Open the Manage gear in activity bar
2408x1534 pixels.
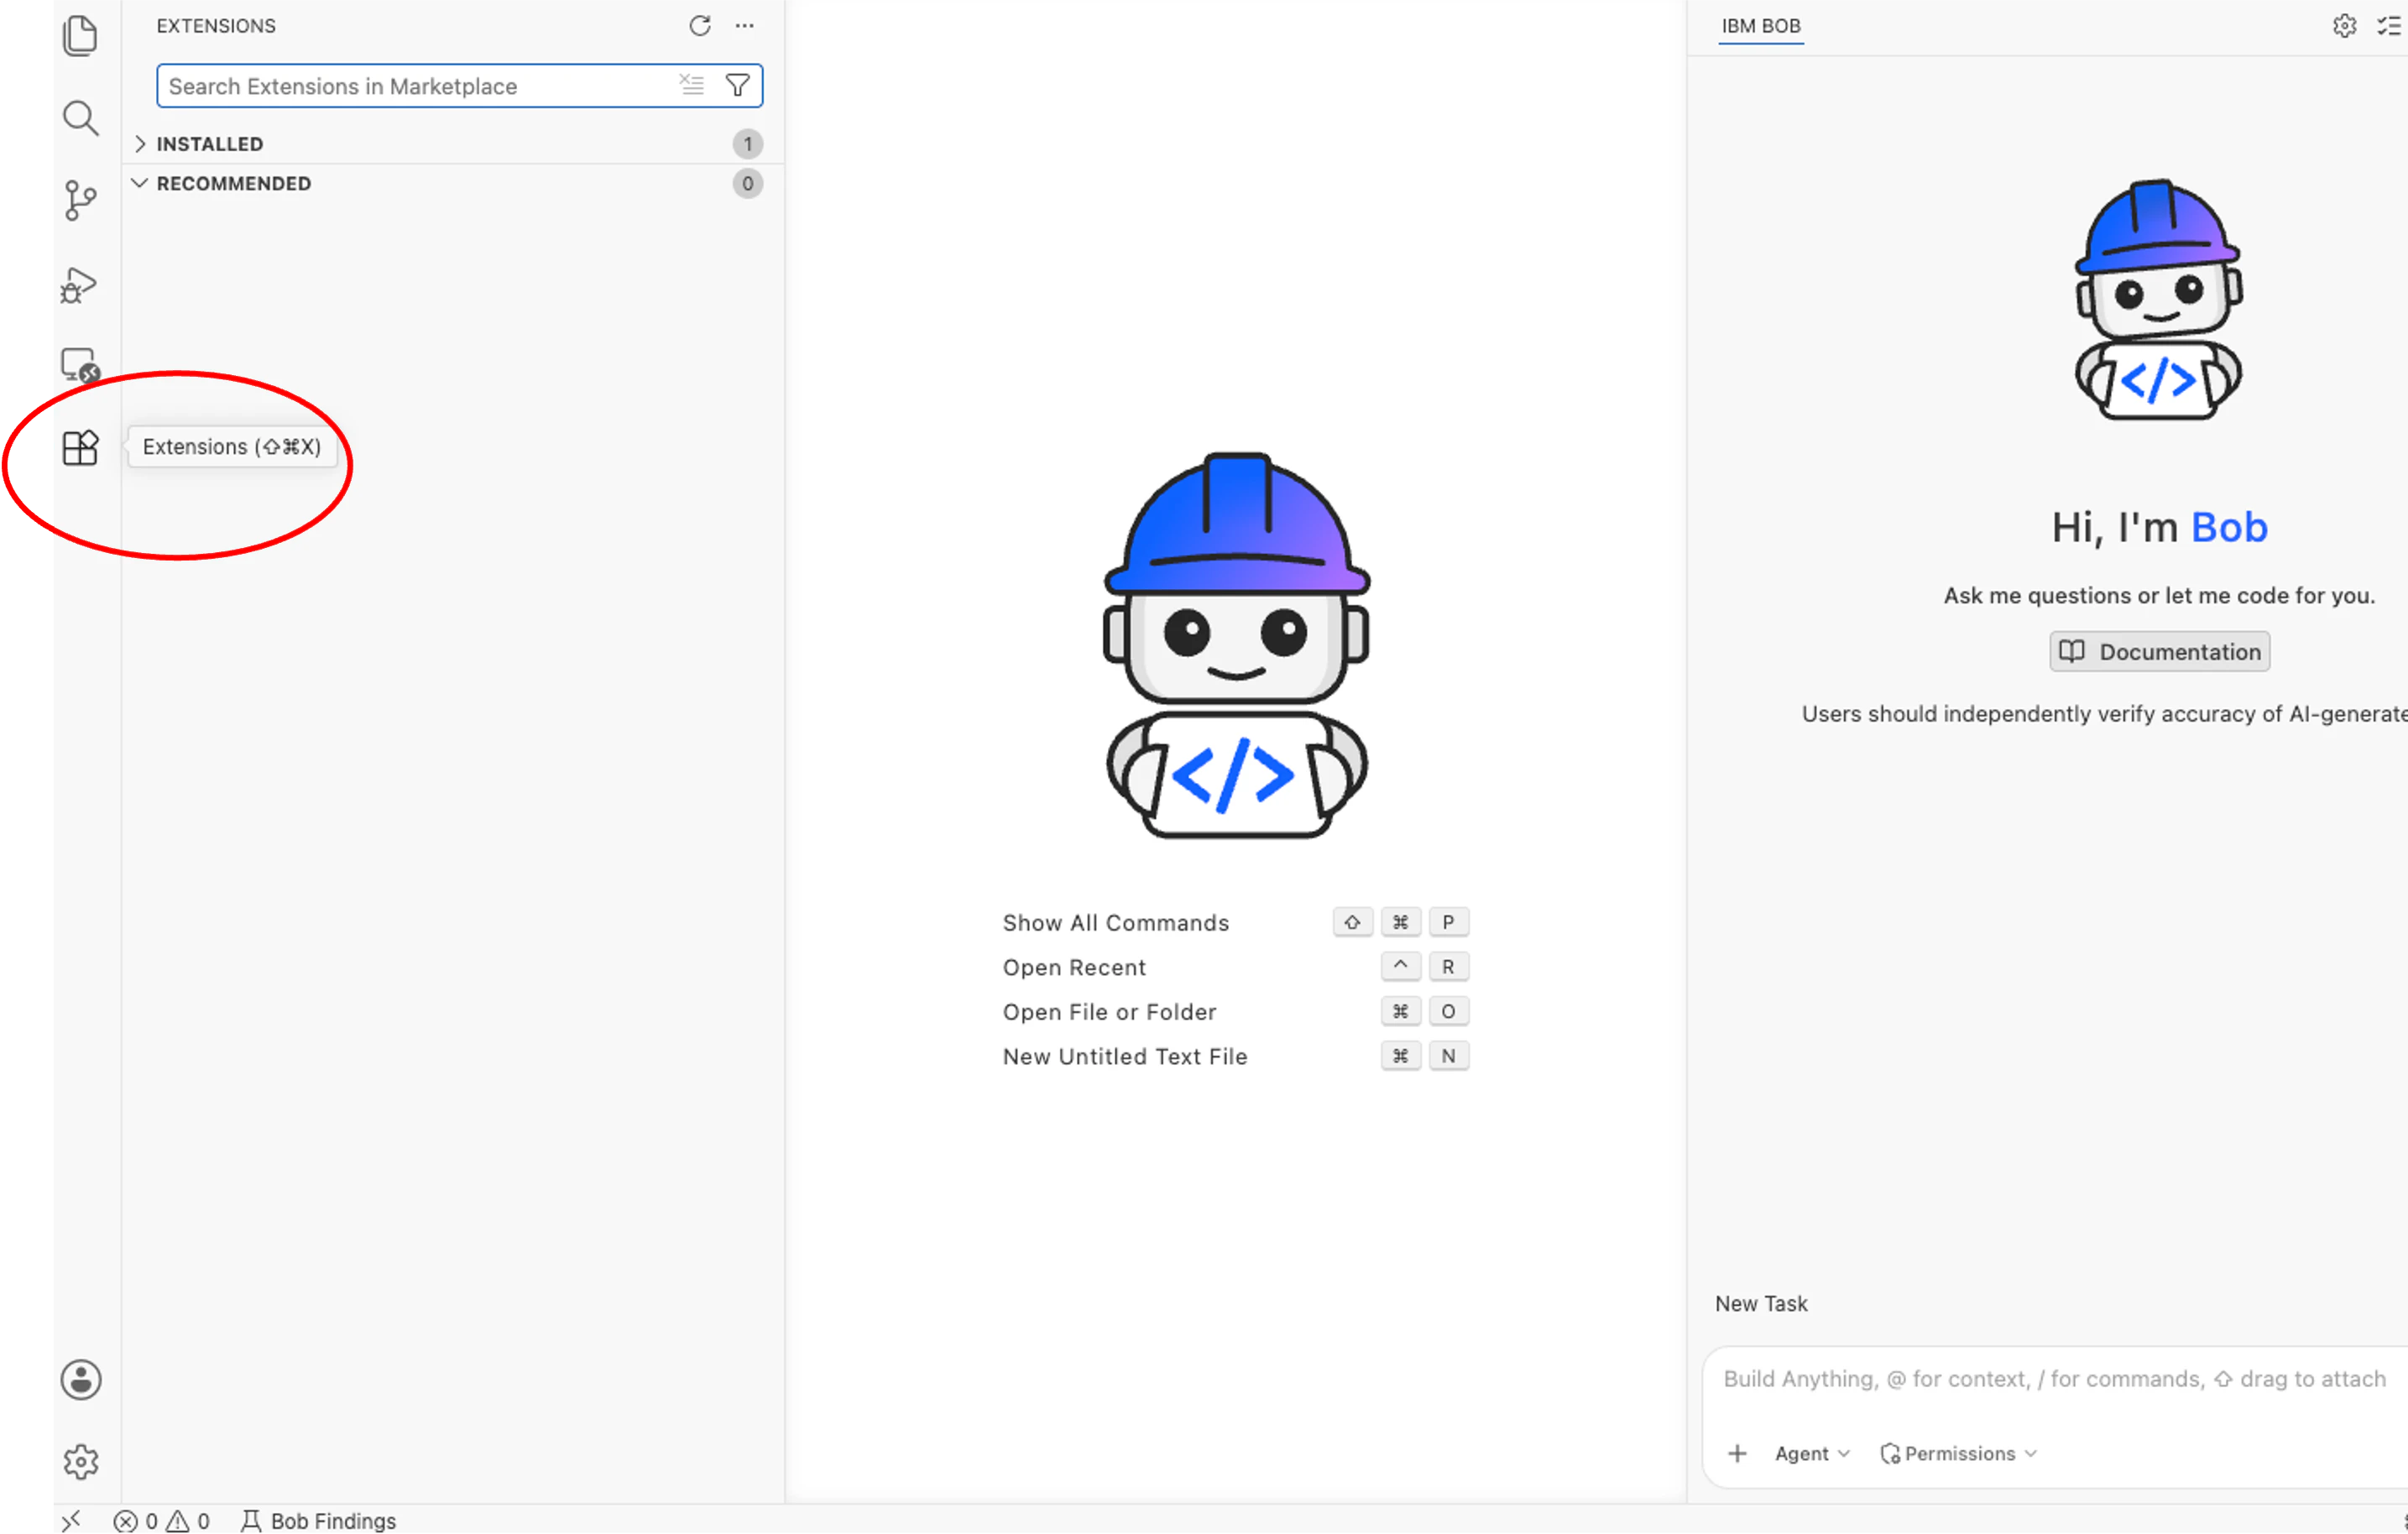[x=81, y=1462]
